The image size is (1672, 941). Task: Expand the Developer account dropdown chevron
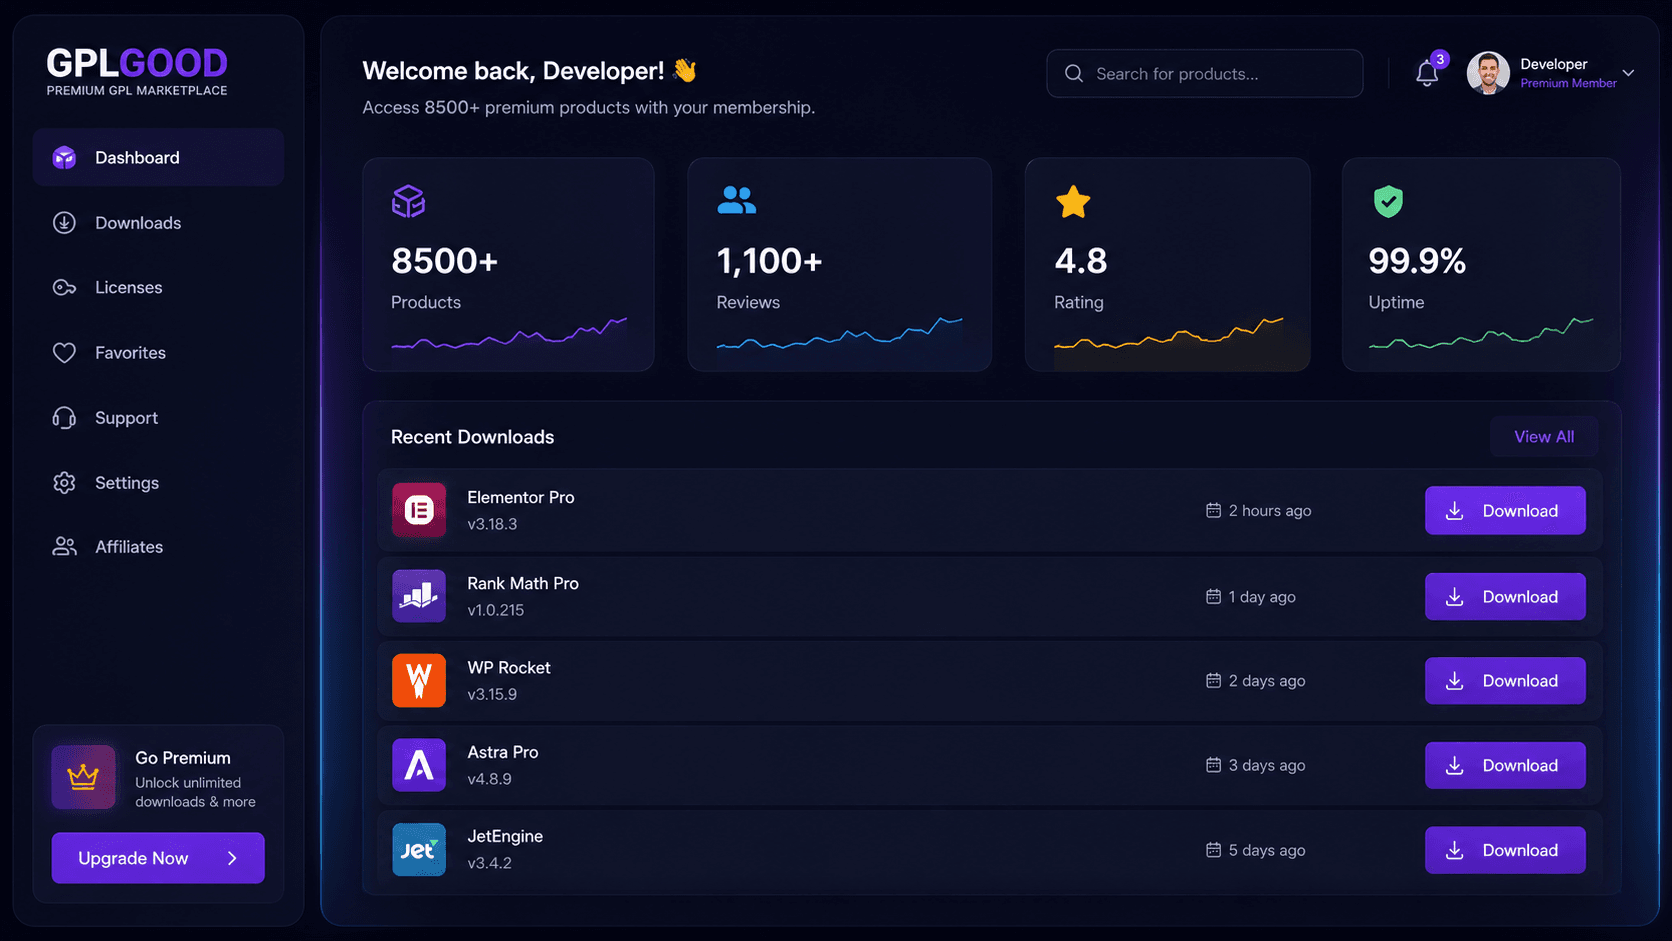coord(1628,73)
